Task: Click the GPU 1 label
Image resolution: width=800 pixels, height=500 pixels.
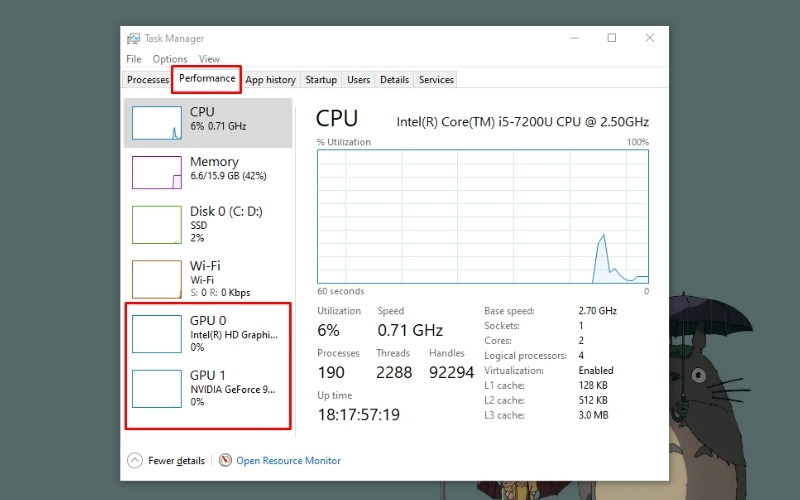Action: tap(208, 375)
